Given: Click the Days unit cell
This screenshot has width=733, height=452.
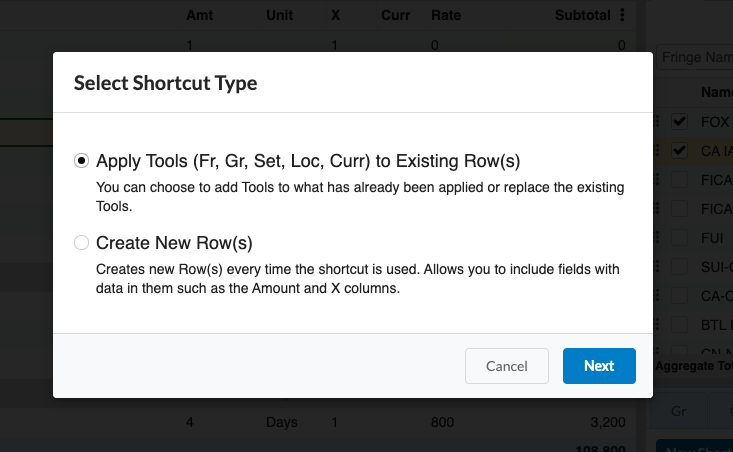Looking at the screenshot, I should [281, 422].
